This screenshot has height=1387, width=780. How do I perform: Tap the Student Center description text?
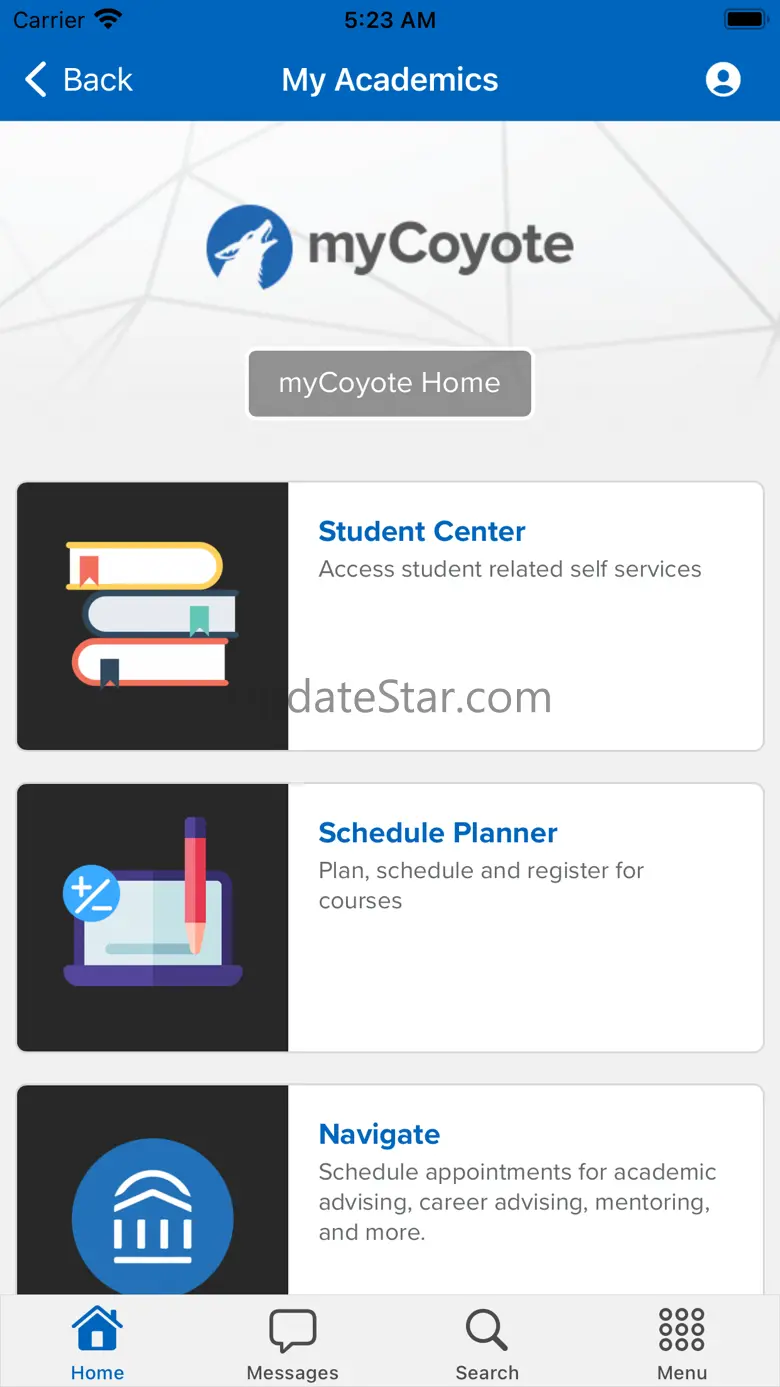(510, 570)
